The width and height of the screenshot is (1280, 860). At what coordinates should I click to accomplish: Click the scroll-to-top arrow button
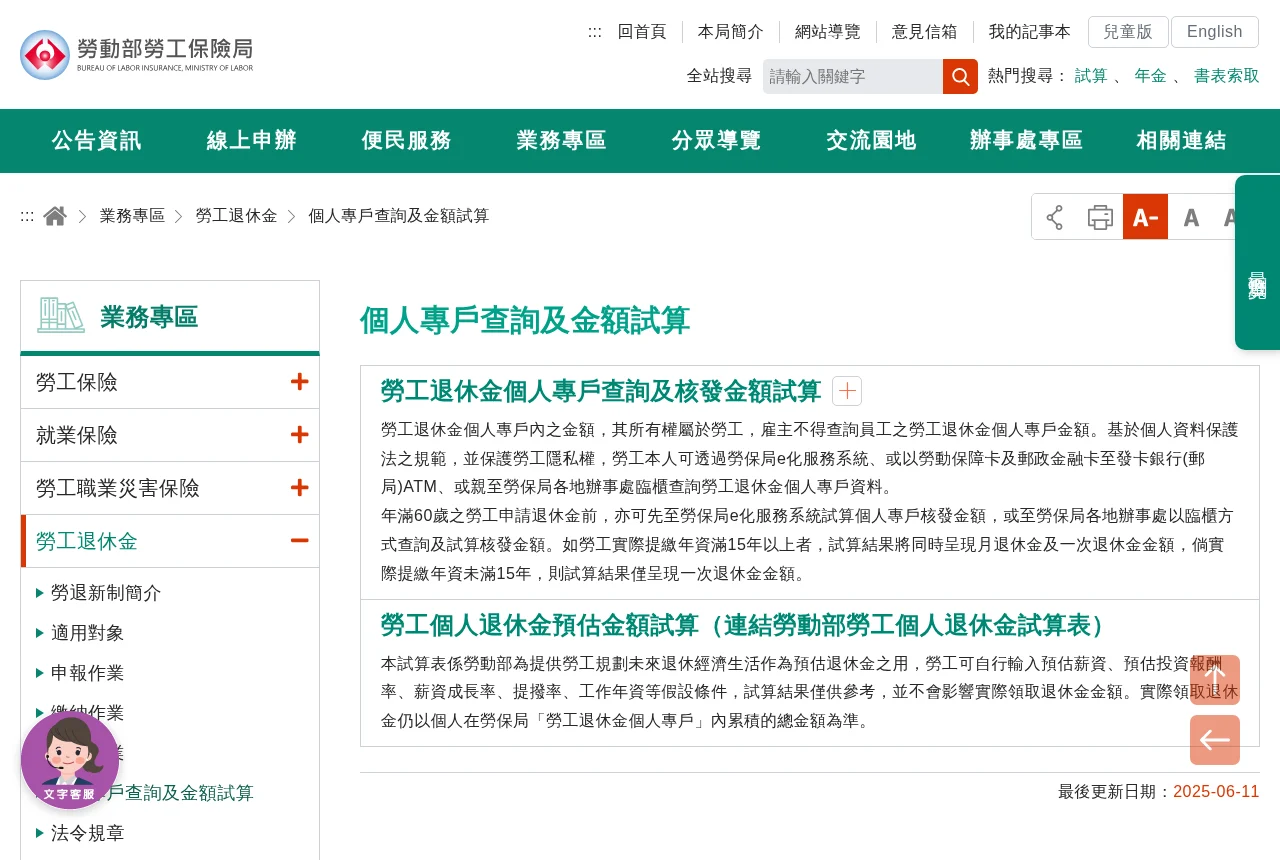pyautogui.click(x=1215, y=680)
